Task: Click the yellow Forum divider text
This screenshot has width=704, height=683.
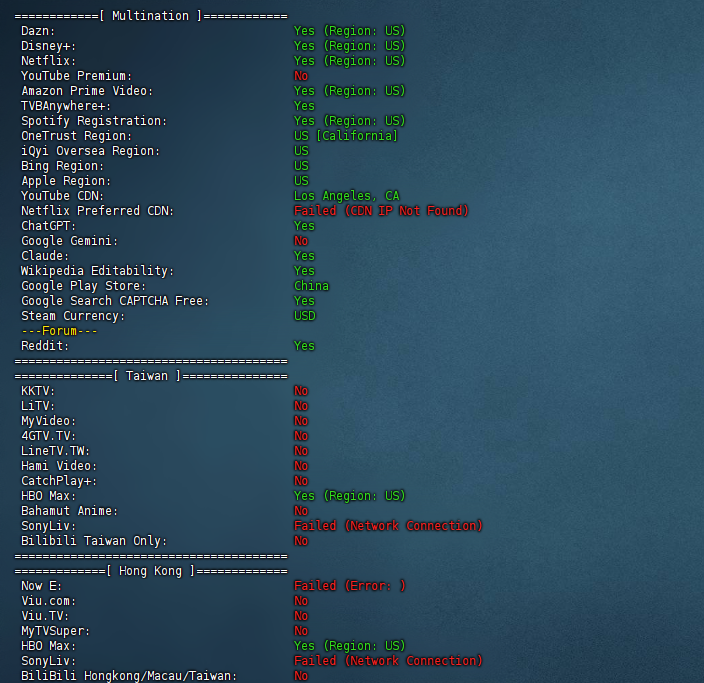Action: (x=59, y=331)
